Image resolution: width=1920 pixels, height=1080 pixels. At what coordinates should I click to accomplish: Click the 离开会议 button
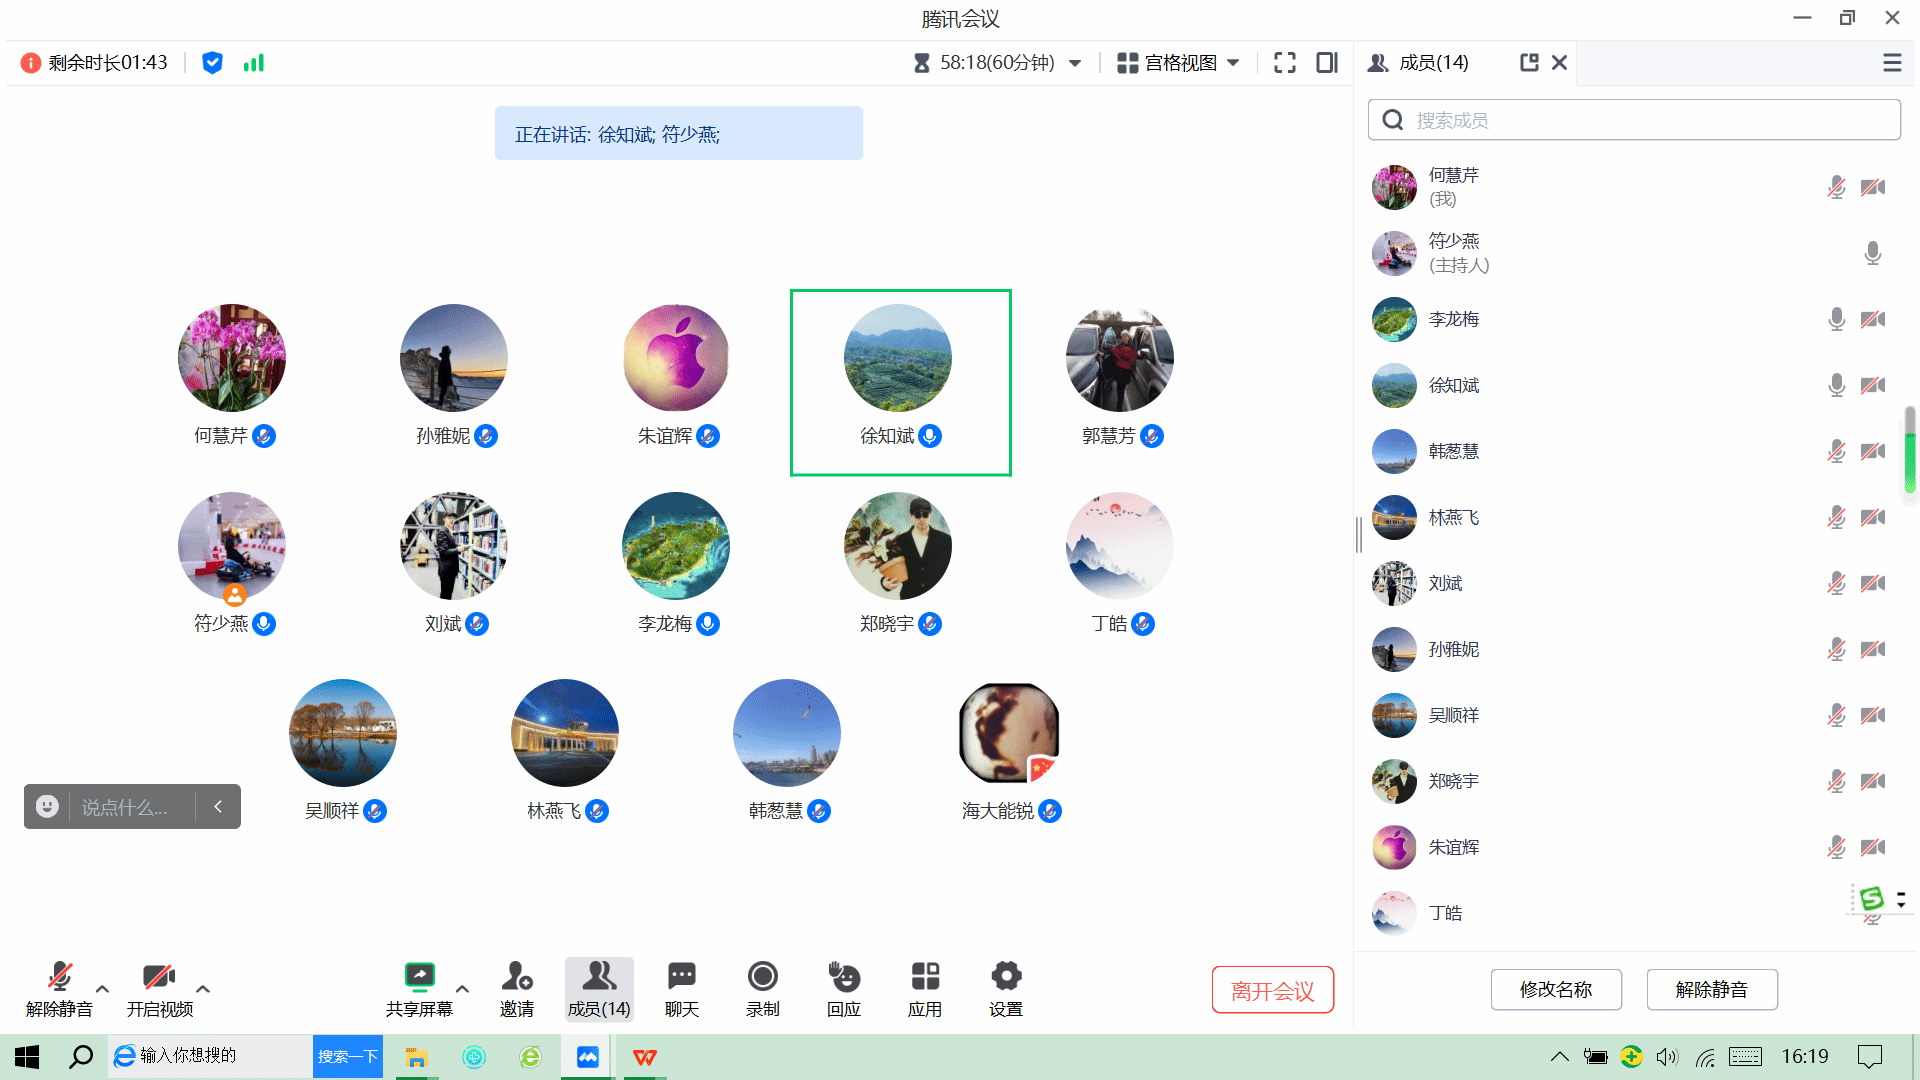pyautogui.click(x=1272, y=990)
